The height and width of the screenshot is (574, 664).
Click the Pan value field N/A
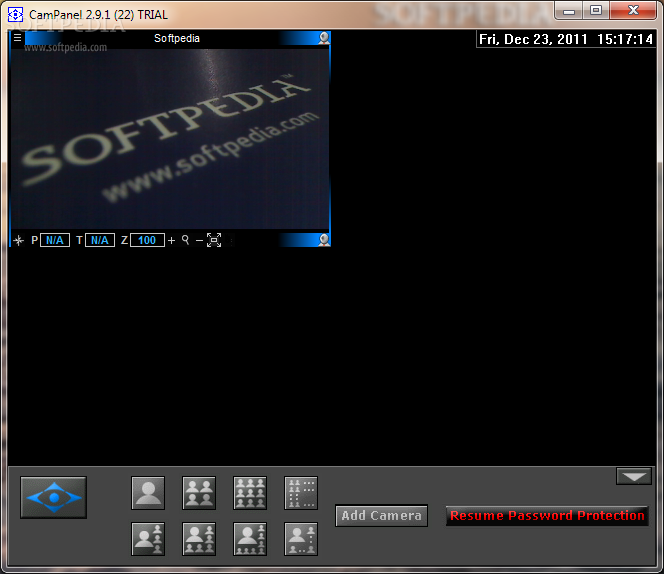[x=55, y=240]
